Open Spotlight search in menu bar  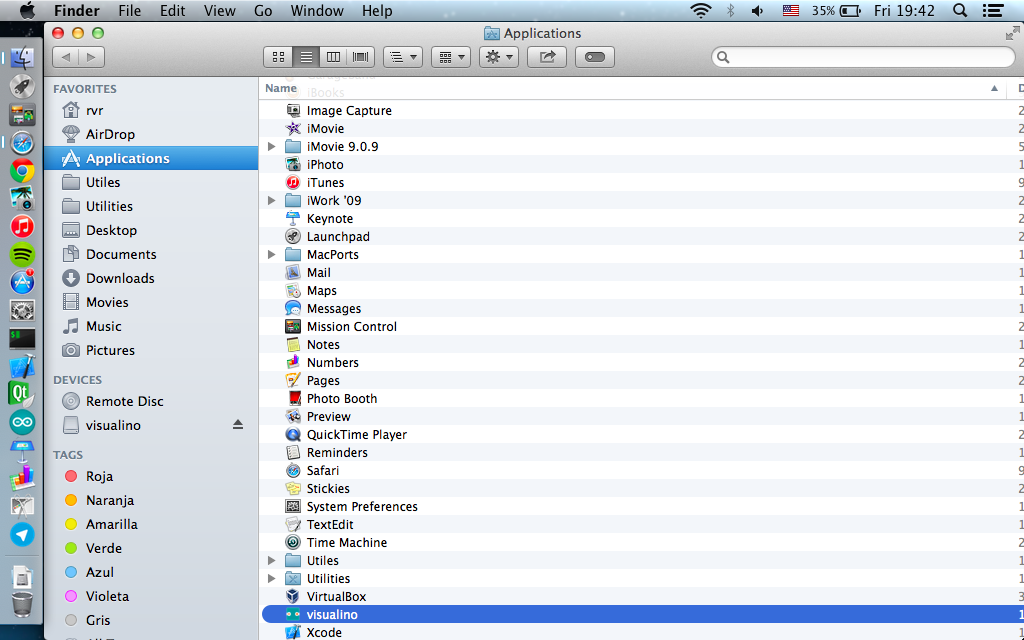(x=960, y=10)
